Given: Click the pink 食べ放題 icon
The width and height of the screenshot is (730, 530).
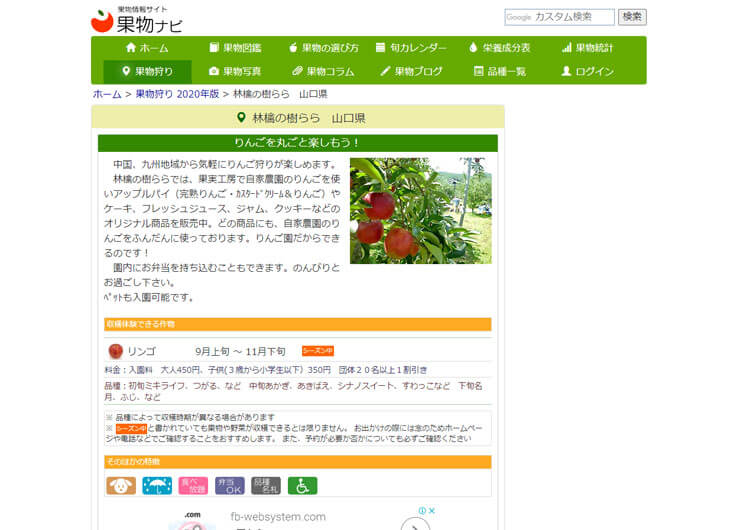Looking at the screenshot, I should tap(193, 486).
